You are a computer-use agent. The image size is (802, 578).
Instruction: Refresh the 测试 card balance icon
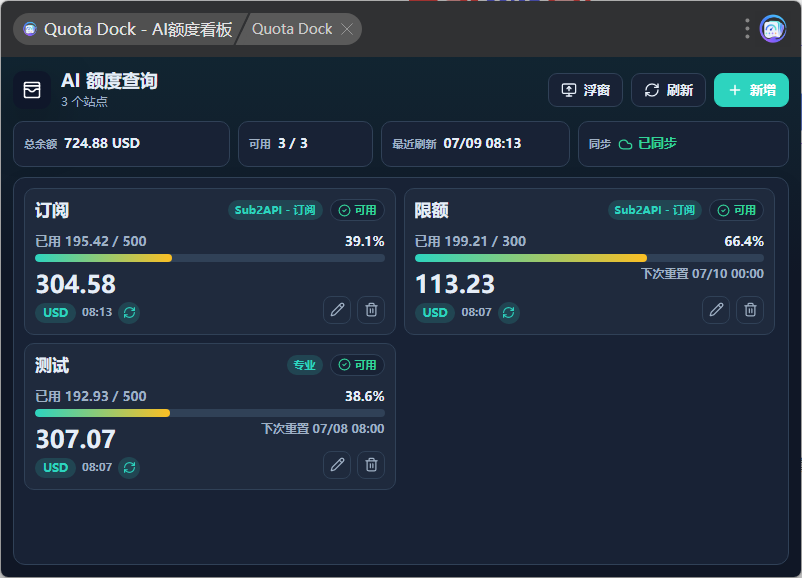(129, 468)
